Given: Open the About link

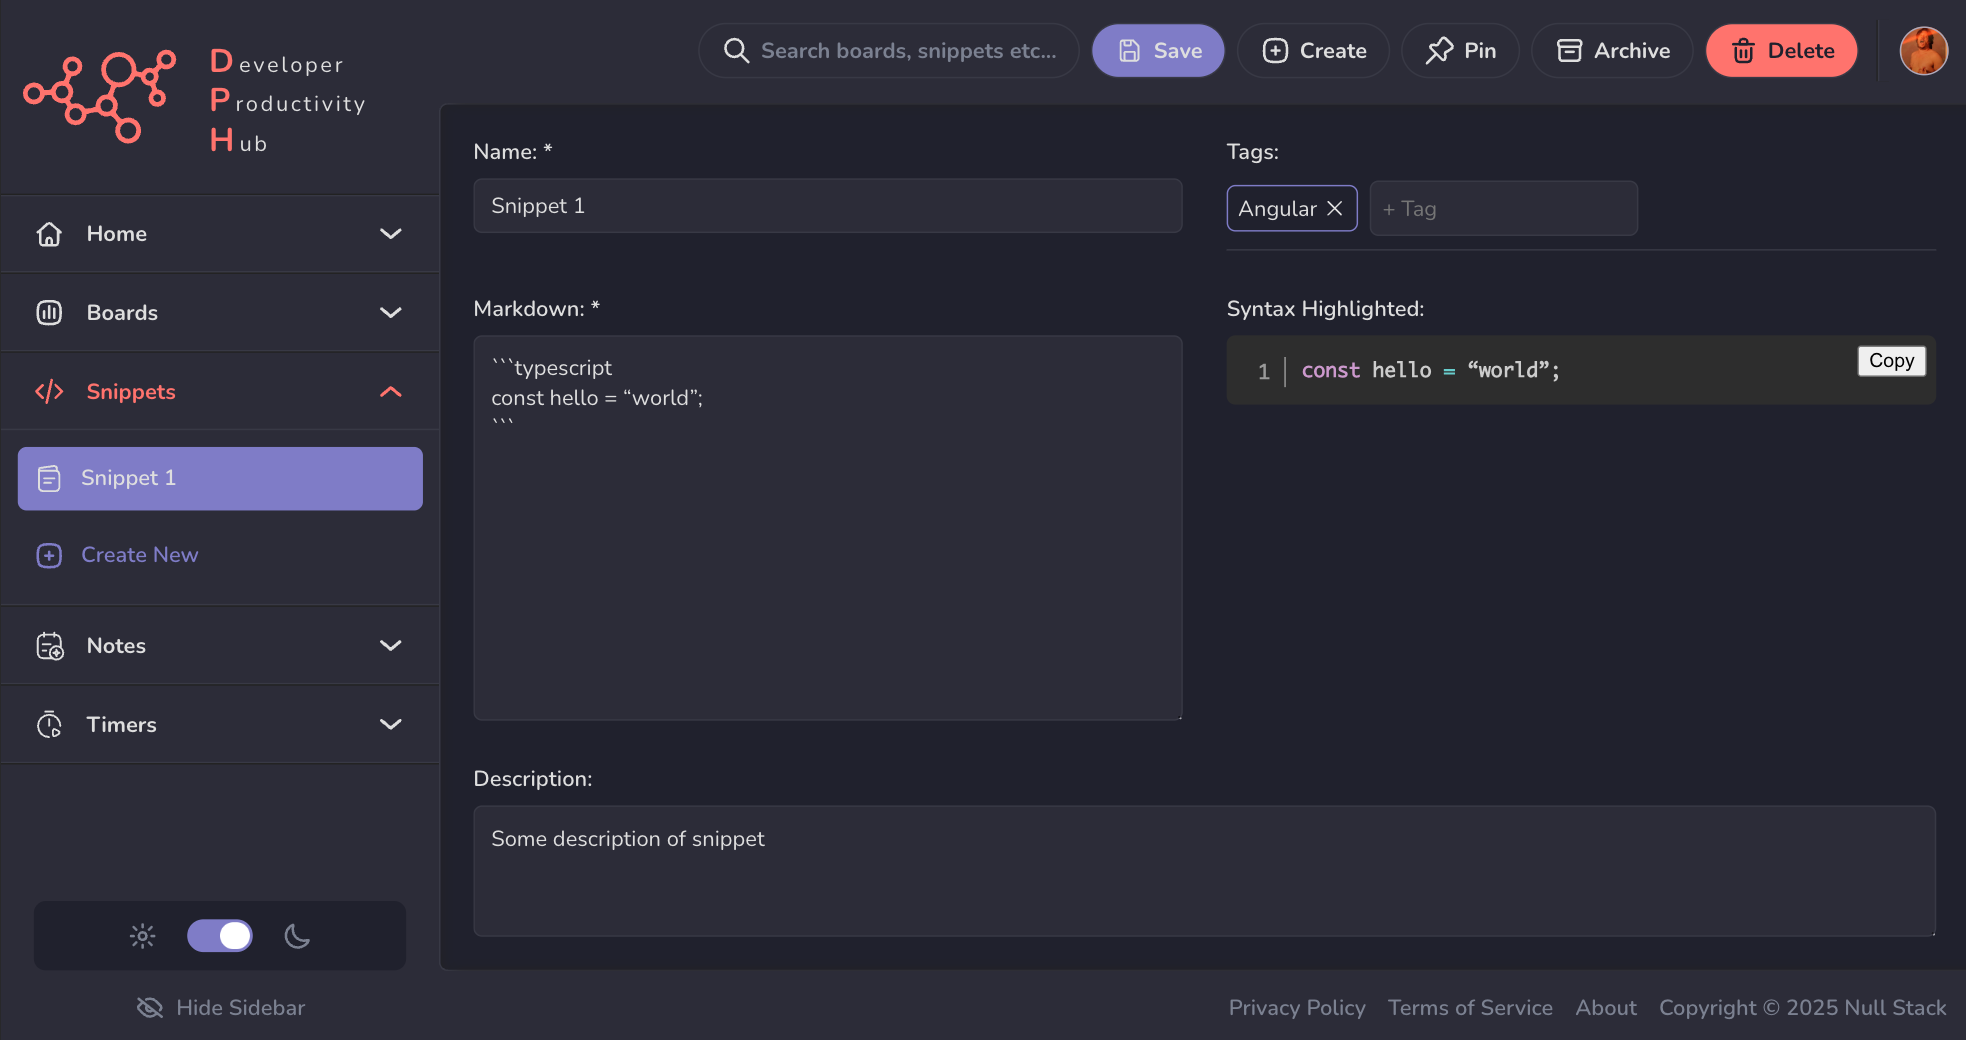Looking at the screenshot, I should coord(1606,1007).
